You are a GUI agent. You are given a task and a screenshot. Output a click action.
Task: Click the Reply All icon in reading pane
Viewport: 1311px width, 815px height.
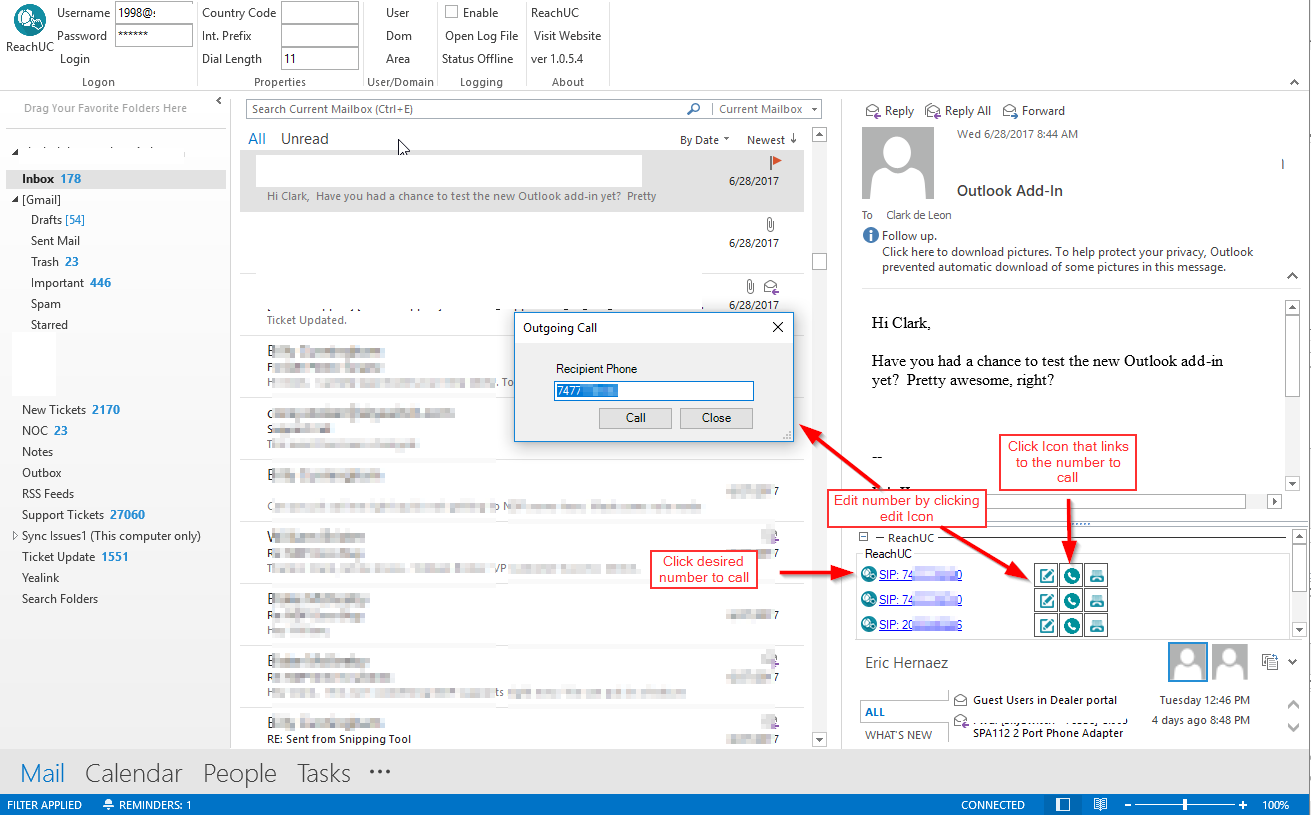click(x=933, y=111)
